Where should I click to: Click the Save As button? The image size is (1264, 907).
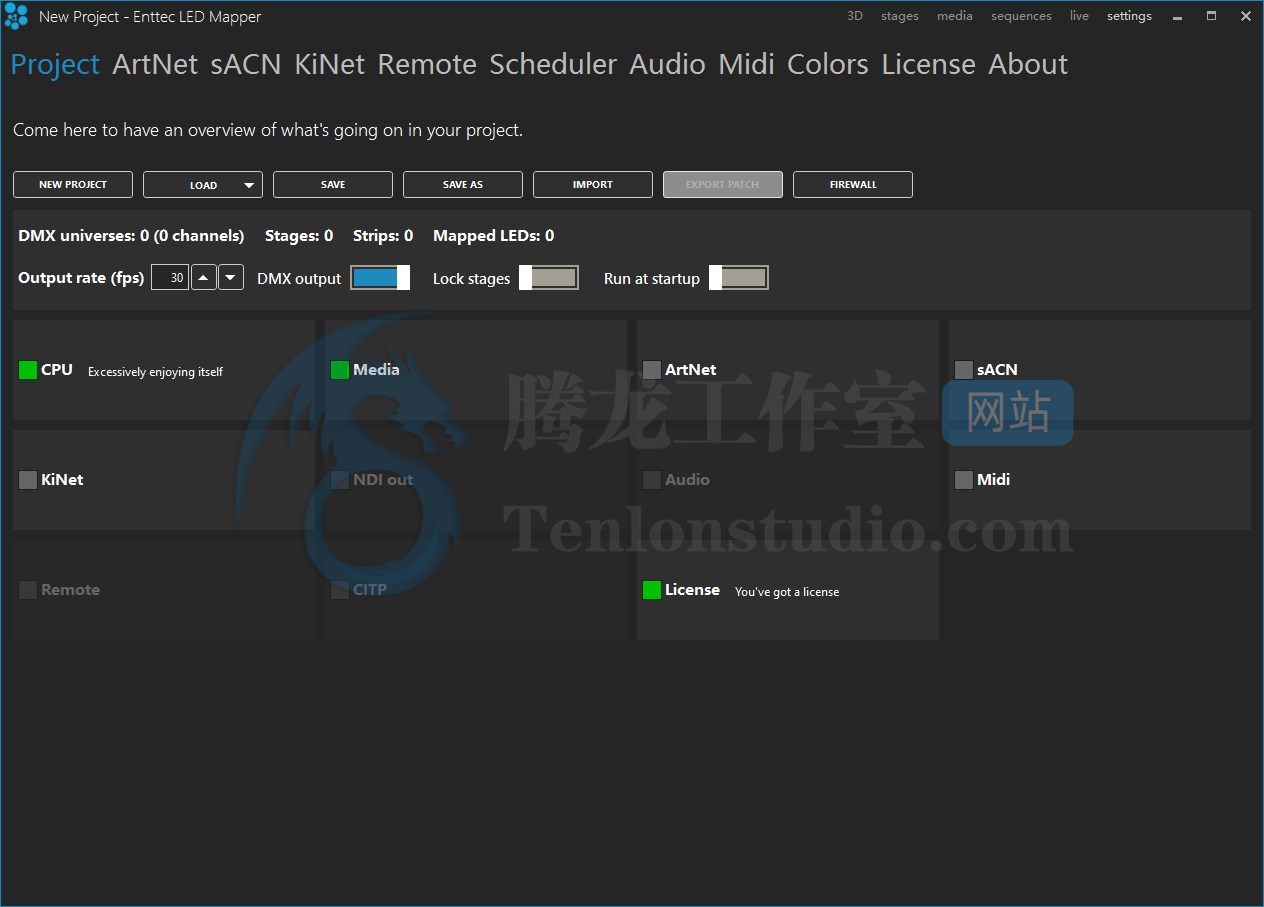pos(463,185)
